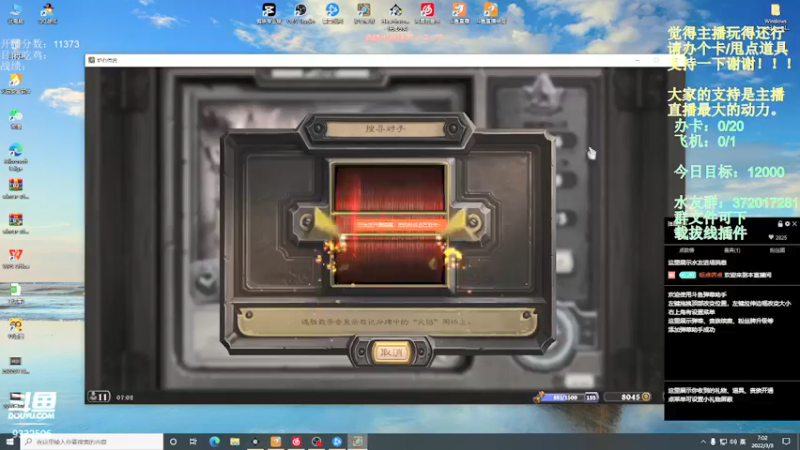Open Task View on the taskbar

[x=193, y=441]
